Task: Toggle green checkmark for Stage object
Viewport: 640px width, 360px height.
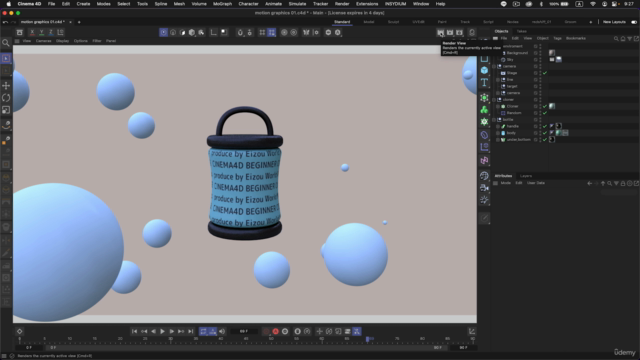Action: coord(545,73)
